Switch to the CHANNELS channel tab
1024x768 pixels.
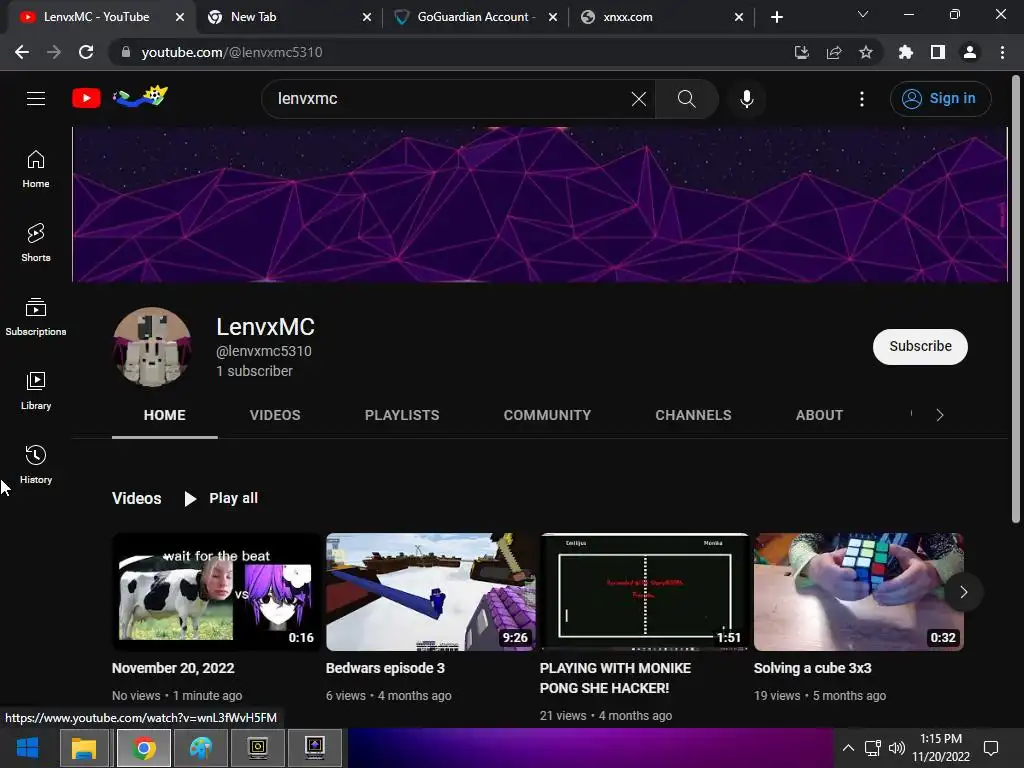point(693,415)
